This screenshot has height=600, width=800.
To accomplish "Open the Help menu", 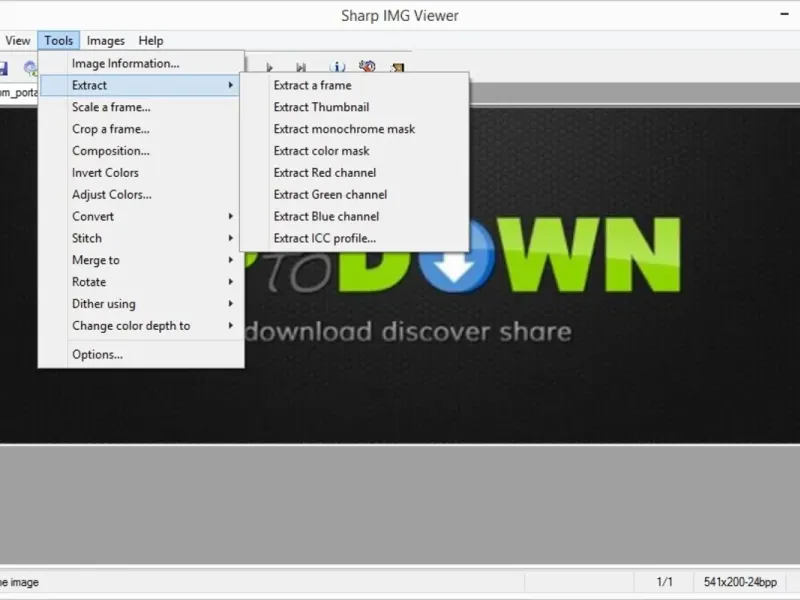I will (x=151, y=40).
